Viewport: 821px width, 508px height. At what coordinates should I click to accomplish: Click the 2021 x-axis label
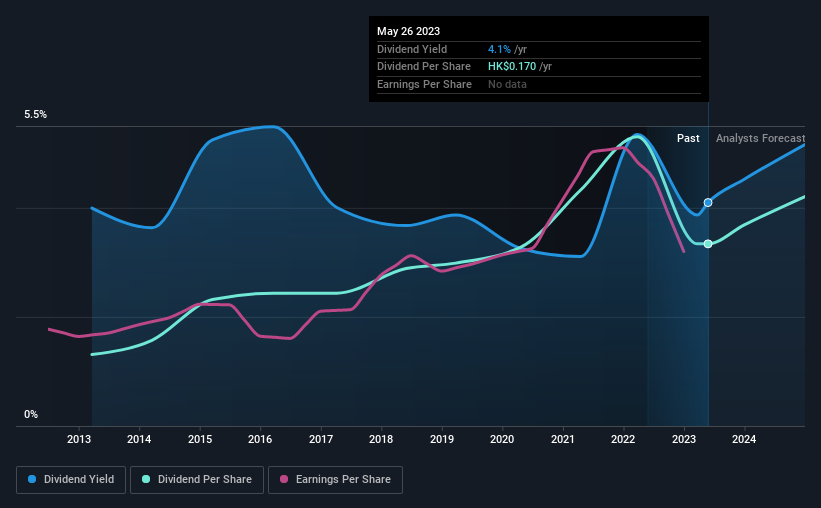pos(563,439)
